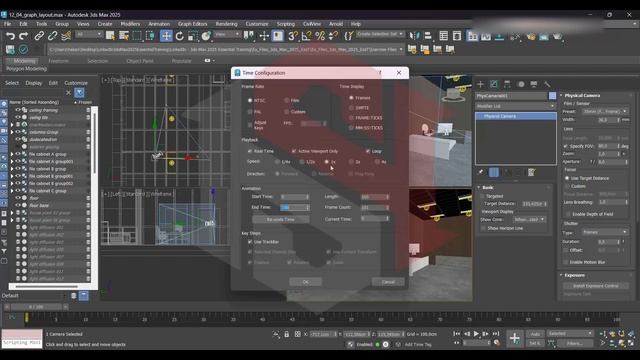Click the Play Animation button
Screen dimensions: 640x360
pos(476,334)
